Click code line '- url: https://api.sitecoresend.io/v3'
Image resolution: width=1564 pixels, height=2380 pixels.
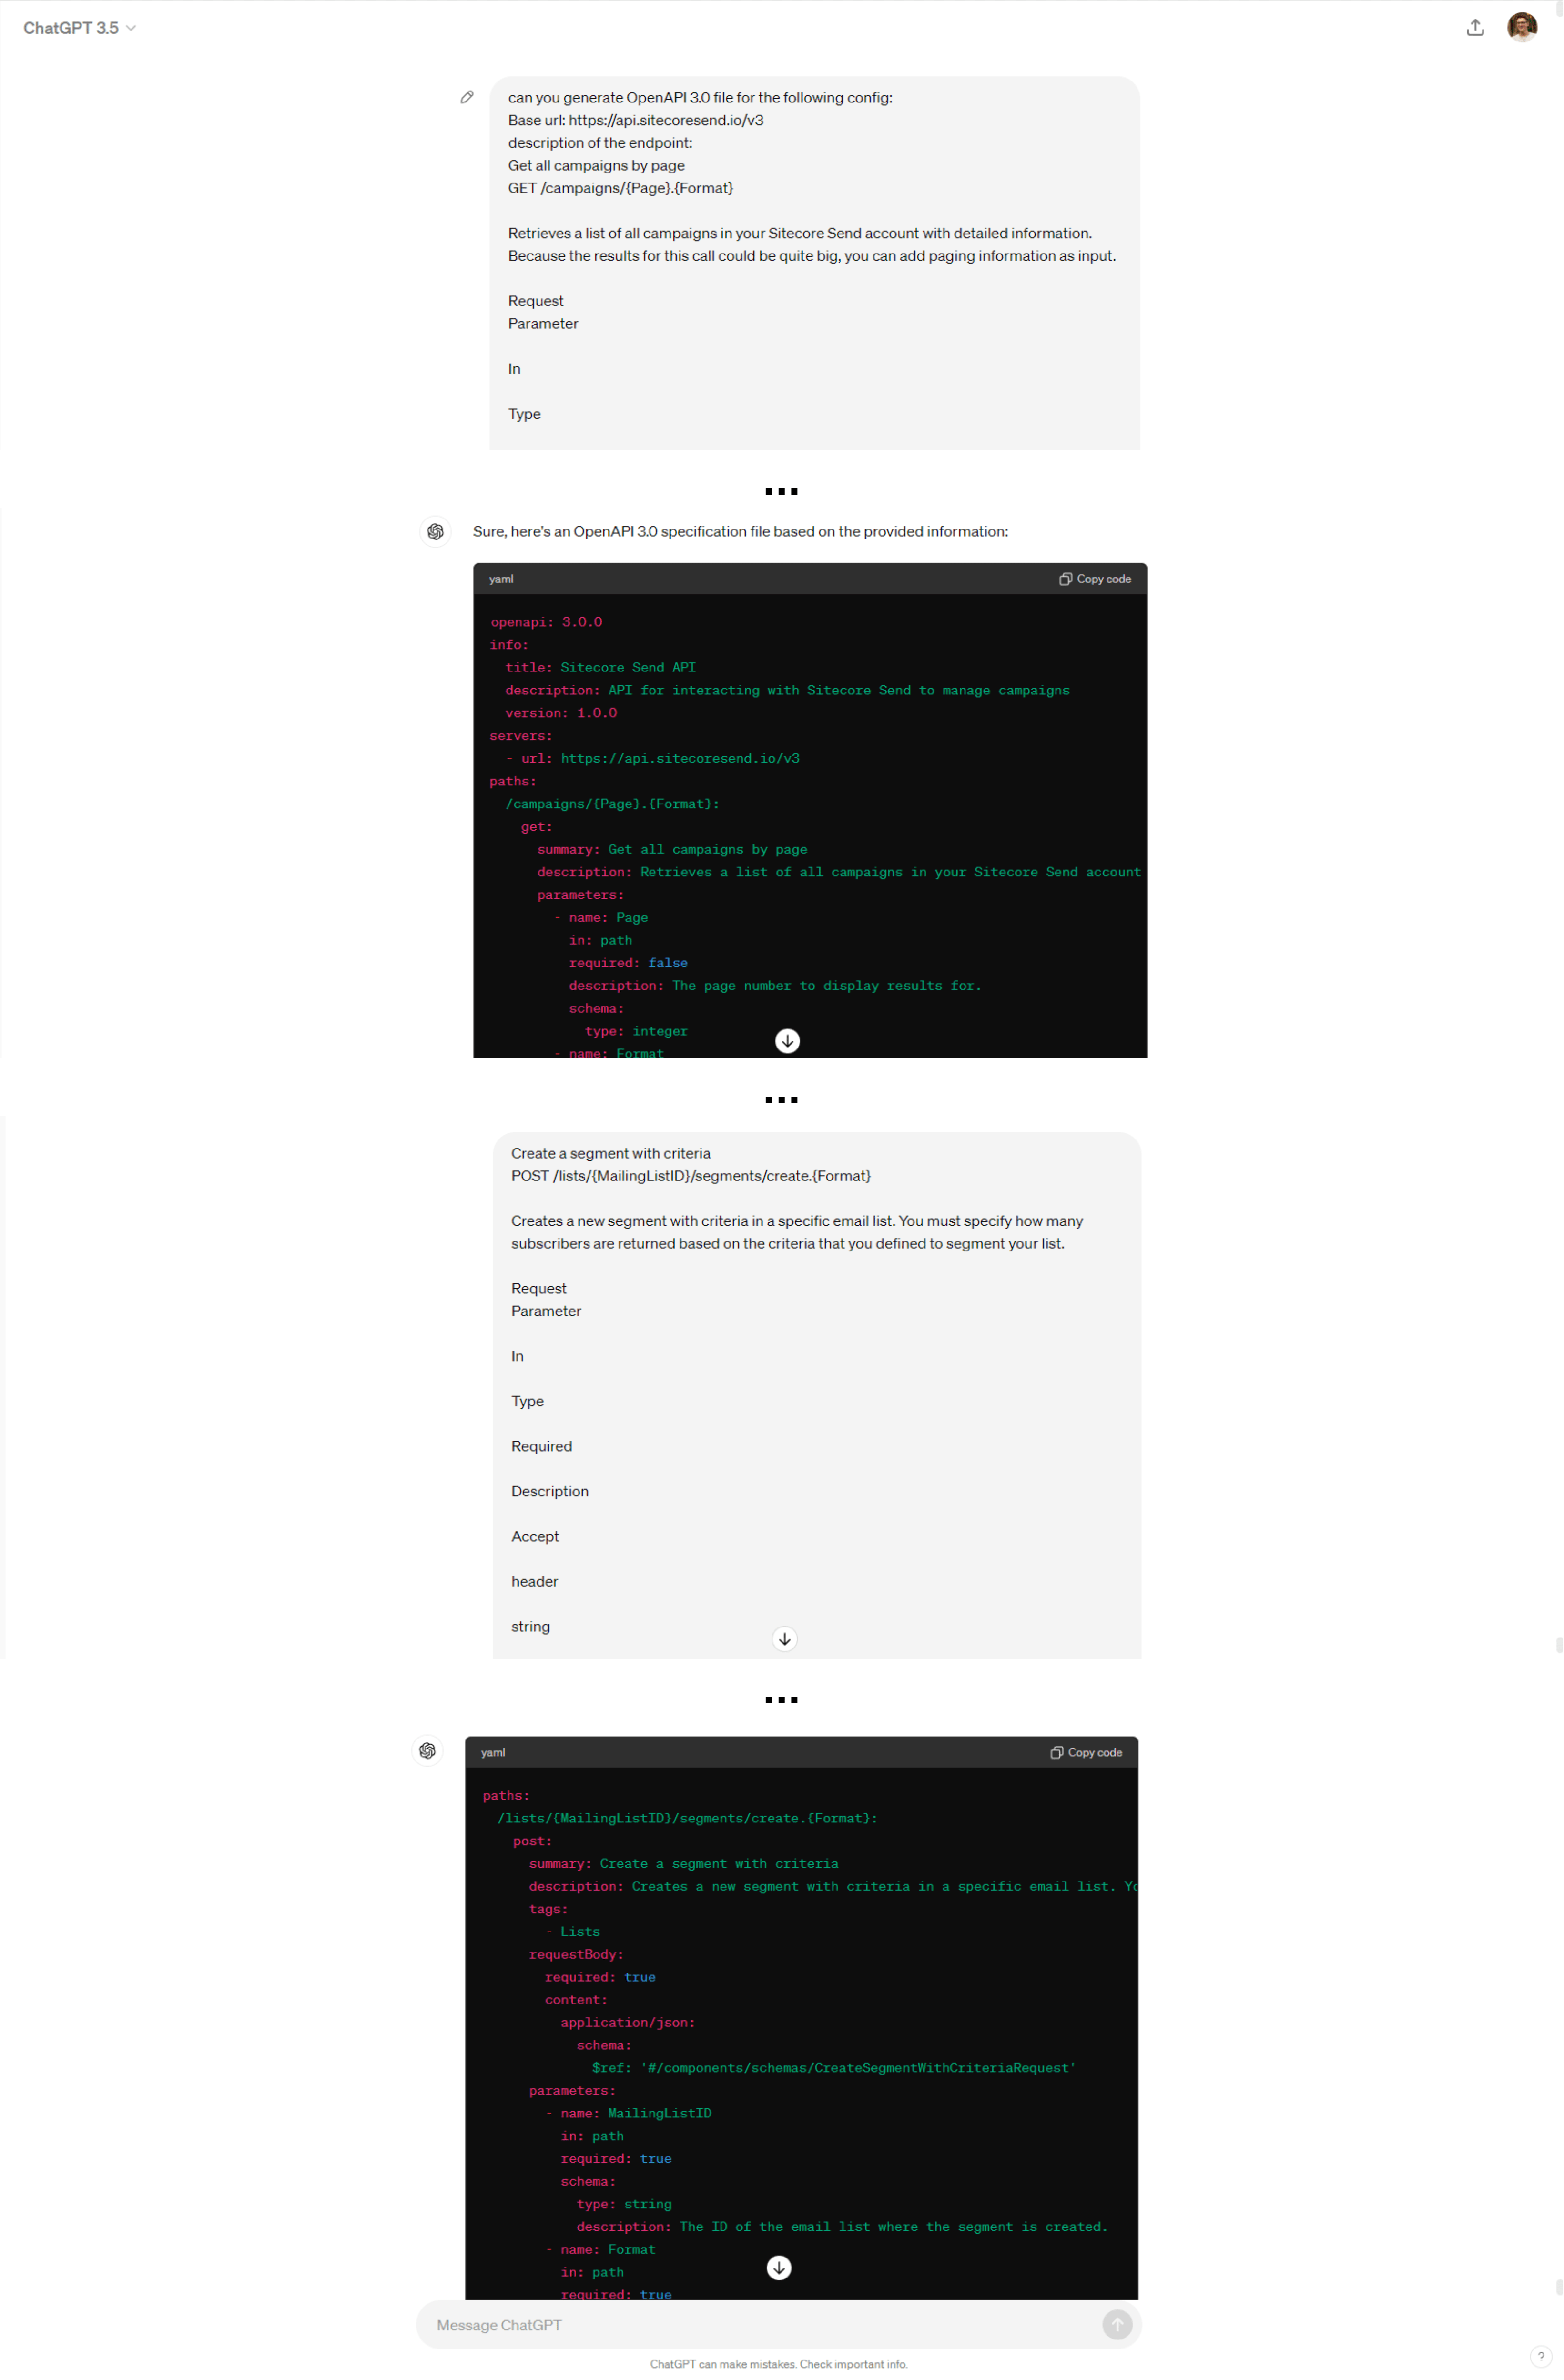[x=652, y=758]
